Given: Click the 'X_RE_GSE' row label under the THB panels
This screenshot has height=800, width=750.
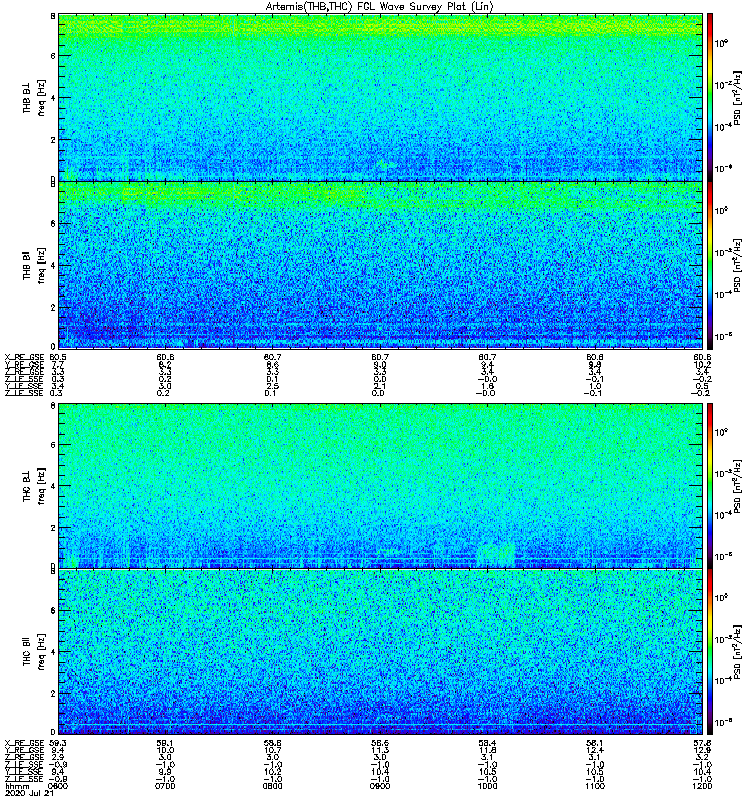Looking at the screenshot, I should 24,357.
